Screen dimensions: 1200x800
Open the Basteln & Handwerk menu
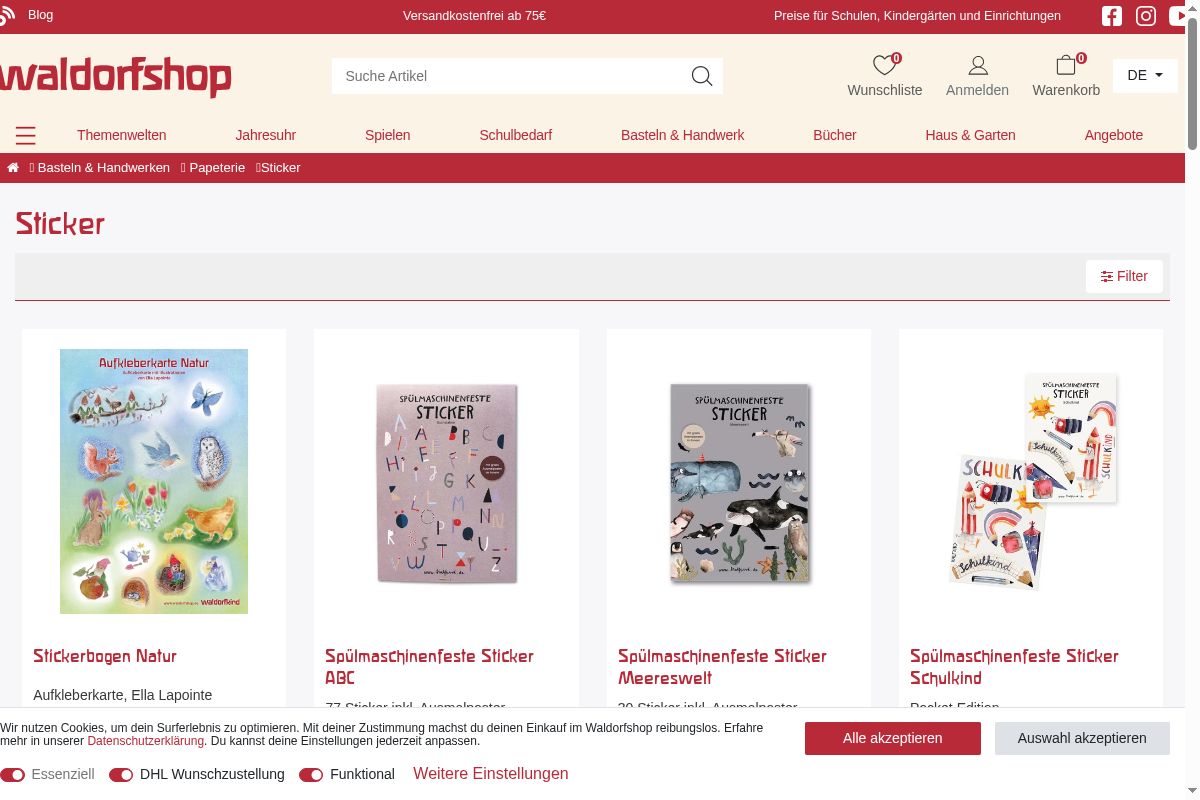(683, 135)
